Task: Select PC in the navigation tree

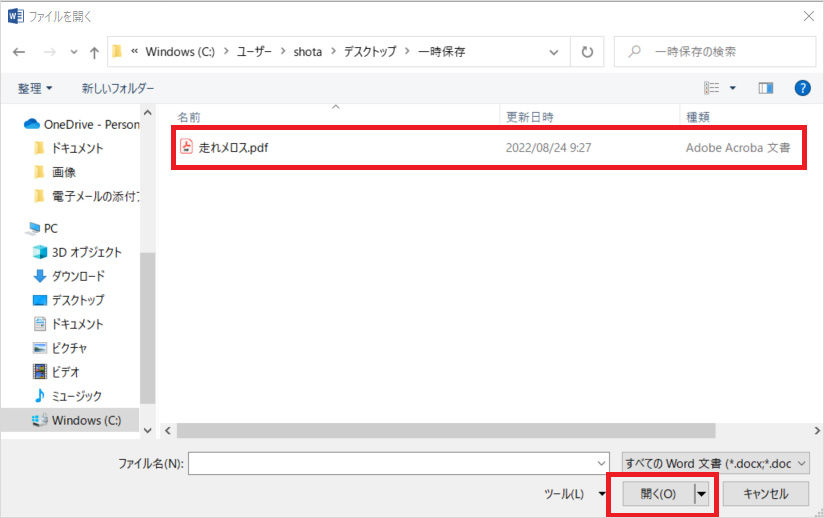Action: tap(43, 229)
